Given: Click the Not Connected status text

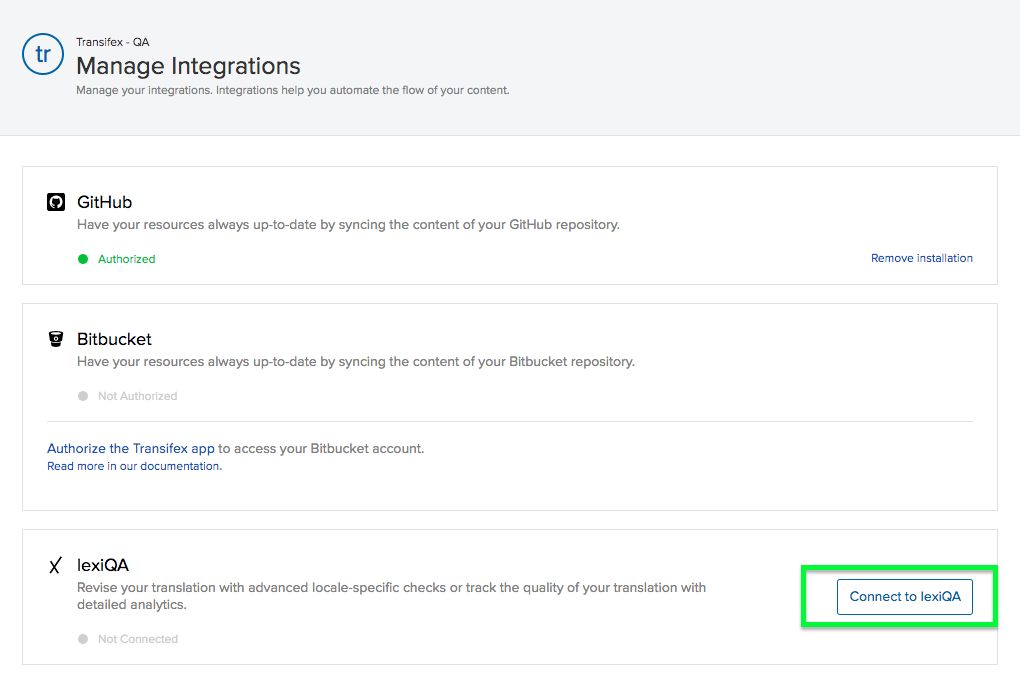Looking at the screenshot, I should 138,639.
